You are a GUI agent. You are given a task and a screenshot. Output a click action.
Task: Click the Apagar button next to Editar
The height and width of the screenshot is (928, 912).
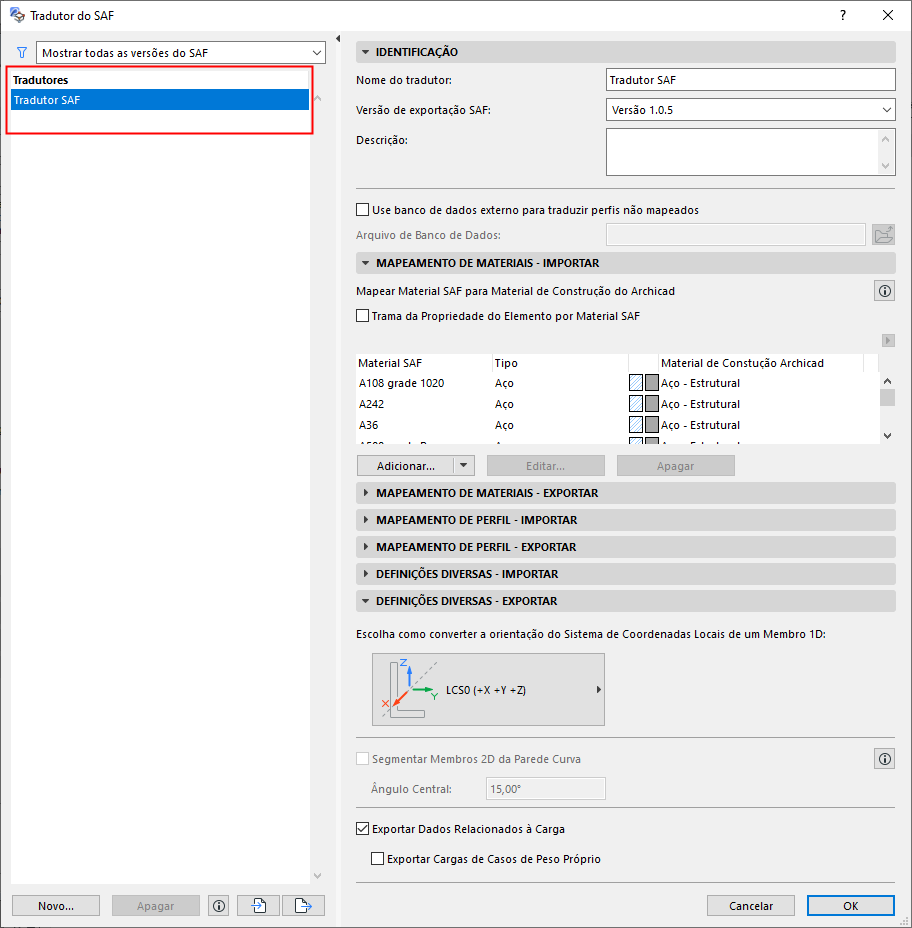coord(675,466)
